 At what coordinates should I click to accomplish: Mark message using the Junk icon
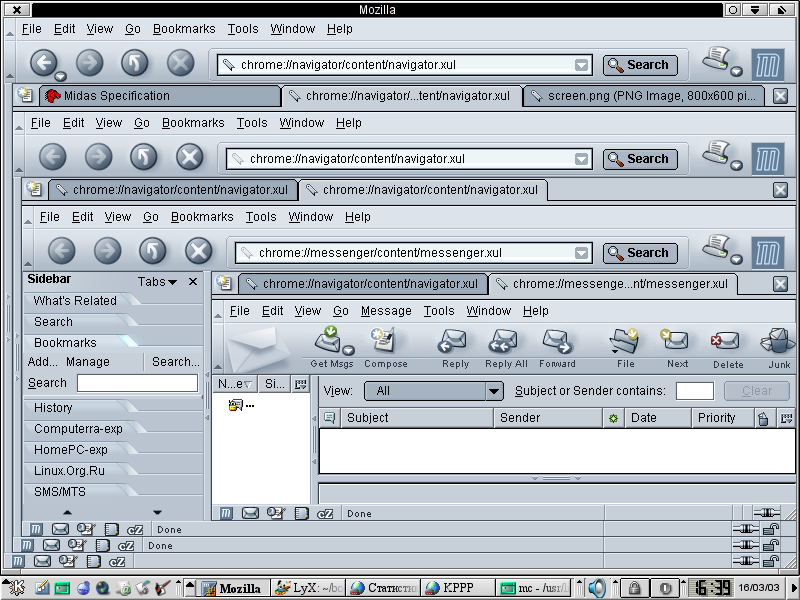point(778,342)
